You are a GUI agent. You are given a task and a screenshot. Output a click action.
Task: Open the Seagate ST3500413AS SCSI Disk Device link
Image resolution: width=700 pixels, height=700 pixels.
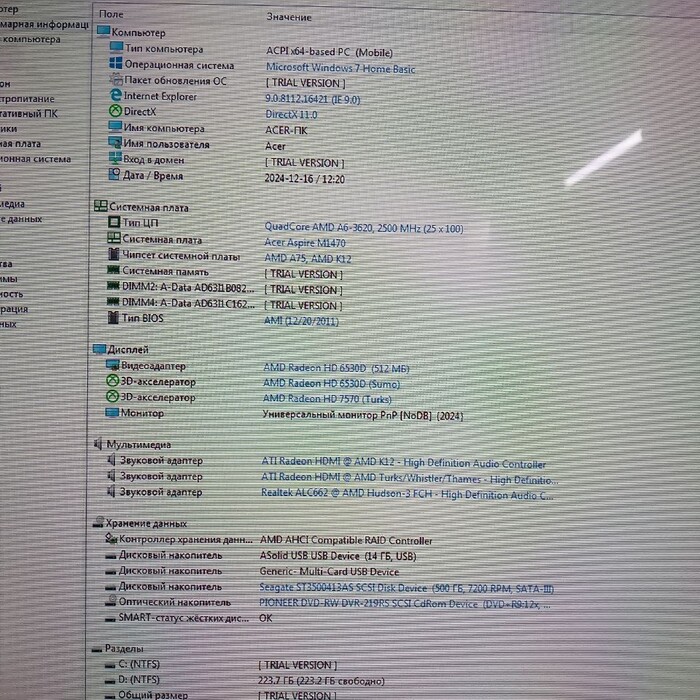coord(407,588)
